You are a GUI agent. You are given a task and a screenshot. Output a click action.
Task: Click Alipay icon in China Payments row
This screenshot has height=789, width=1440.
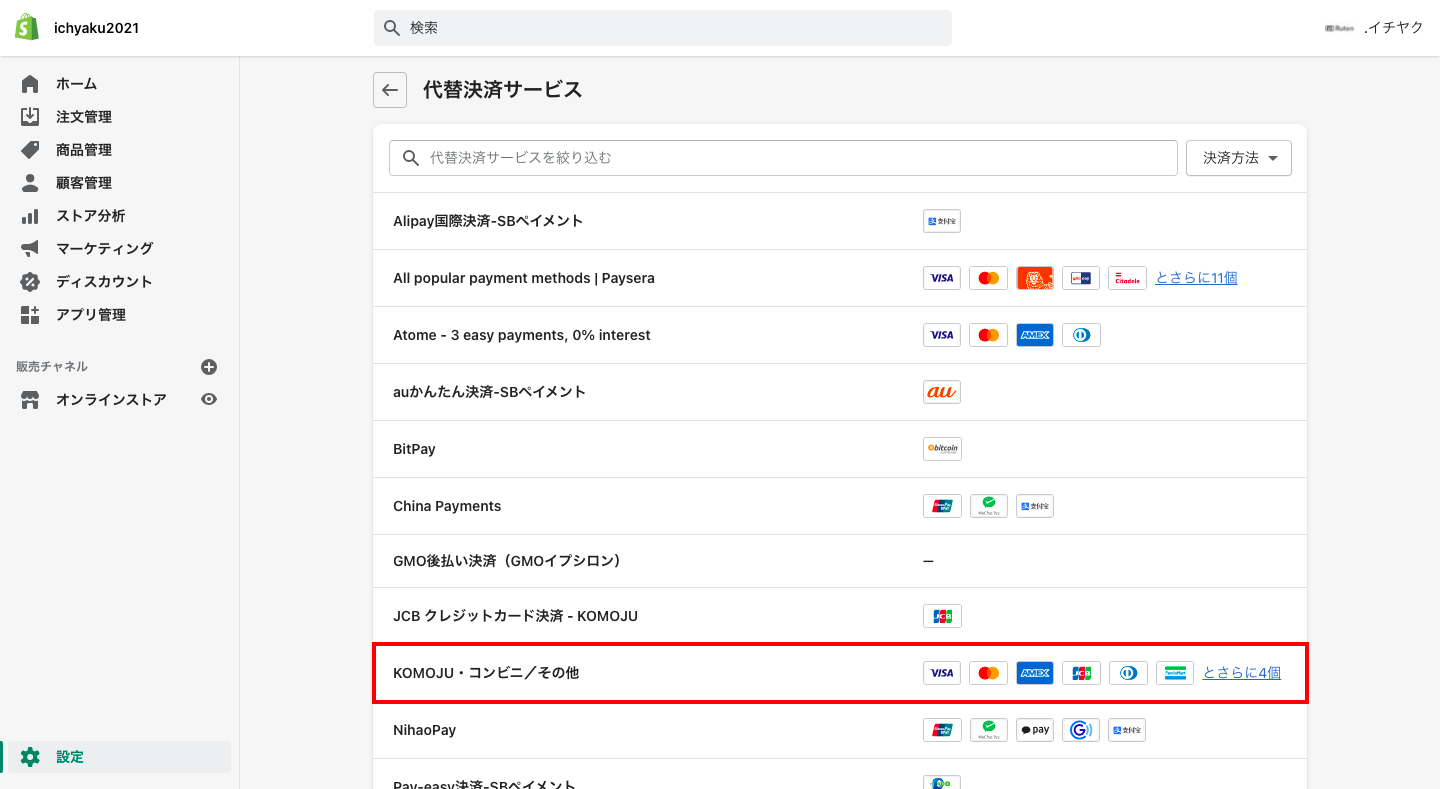(1035, 506)
